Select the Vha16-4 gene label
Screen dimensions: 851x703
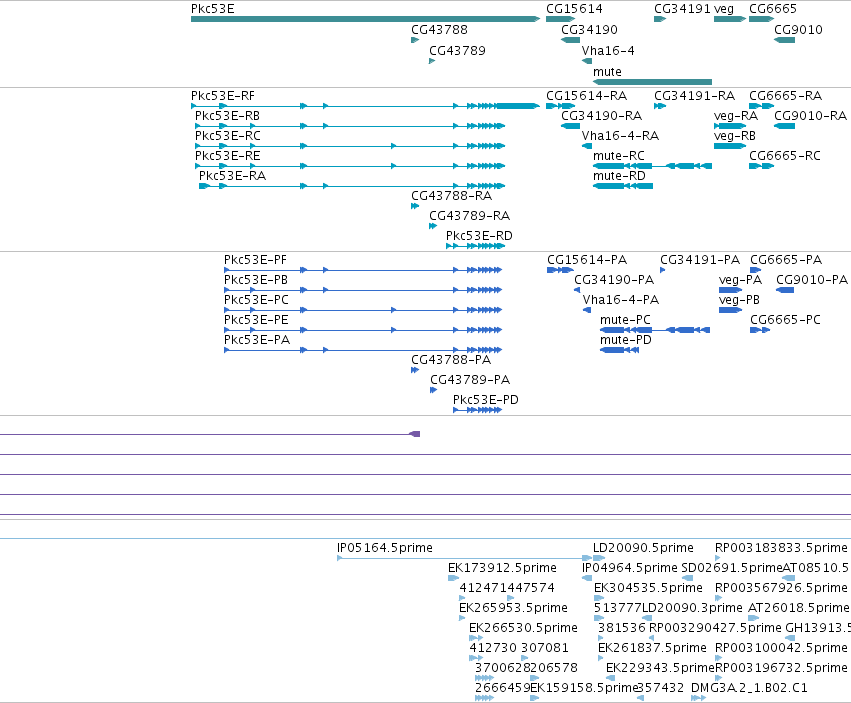(x=608, y=51)
